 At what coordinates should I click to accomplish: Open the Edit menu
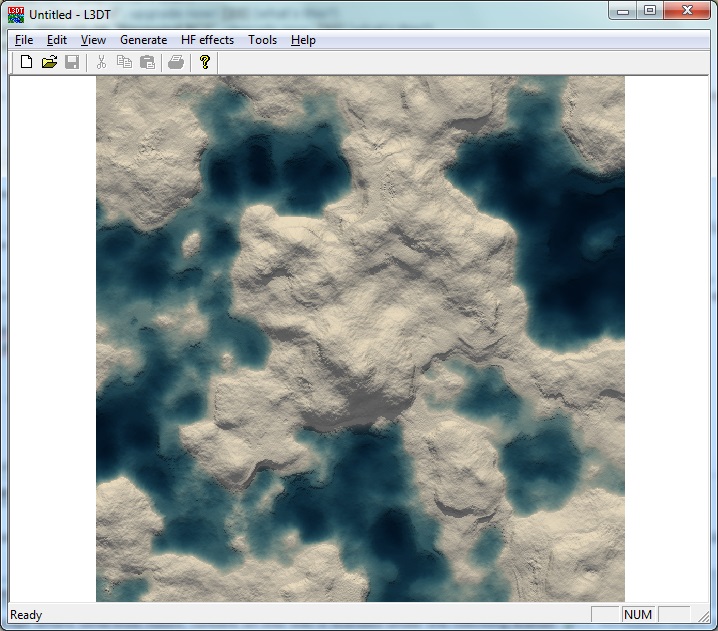[57, 40]
